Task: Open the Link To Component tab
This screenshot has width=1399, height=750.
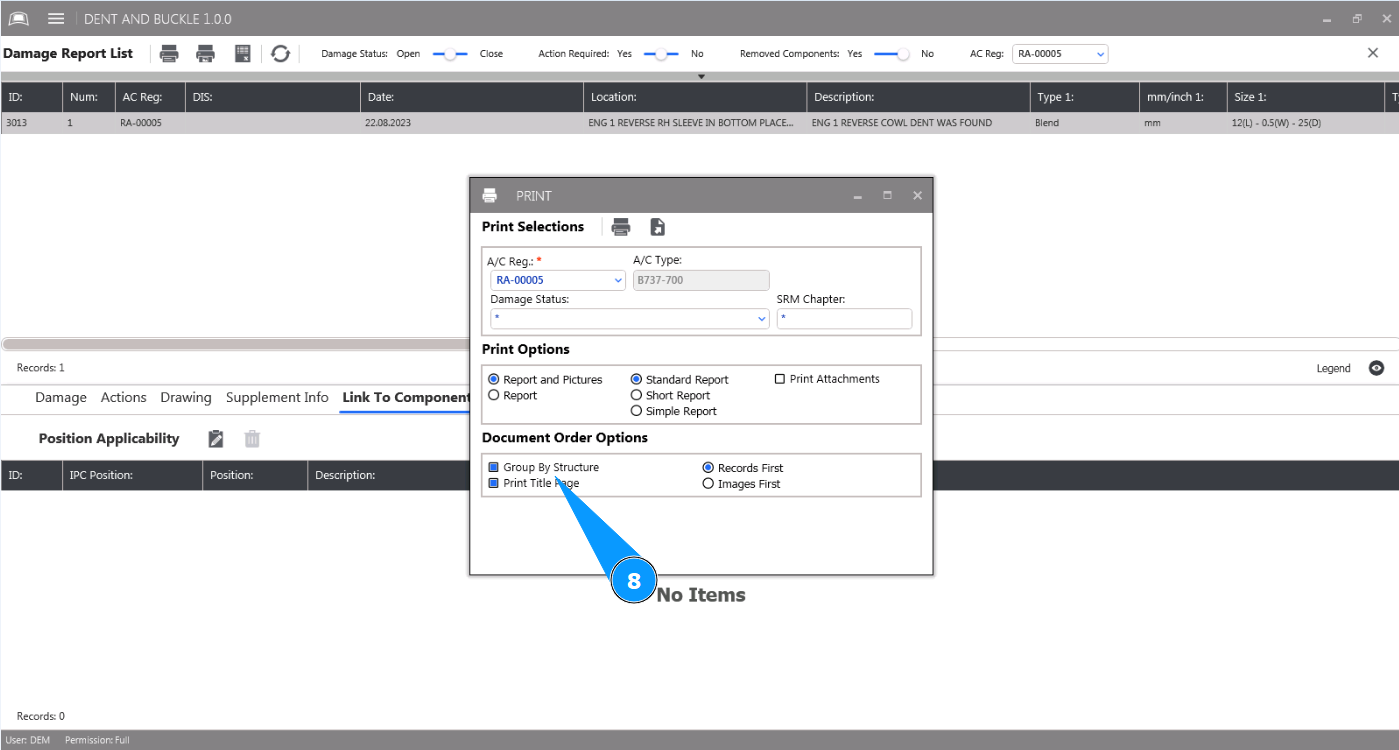Action: click(405, 398)
